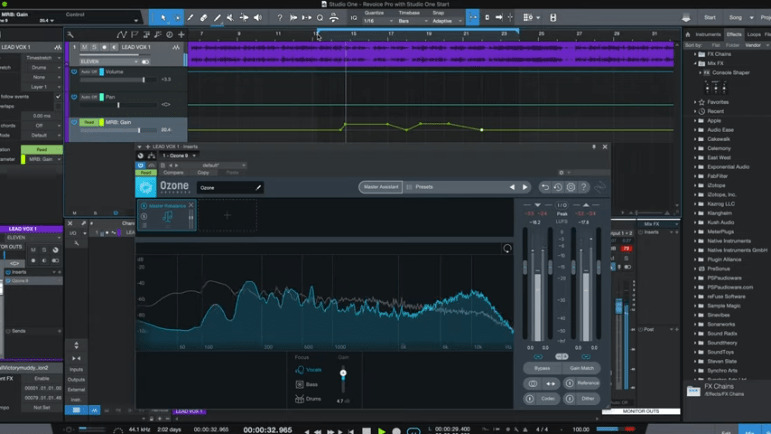Solo the LEAD VOX 1 track
The width and height of the screenshot is (771, 434).
coord(94,47)
